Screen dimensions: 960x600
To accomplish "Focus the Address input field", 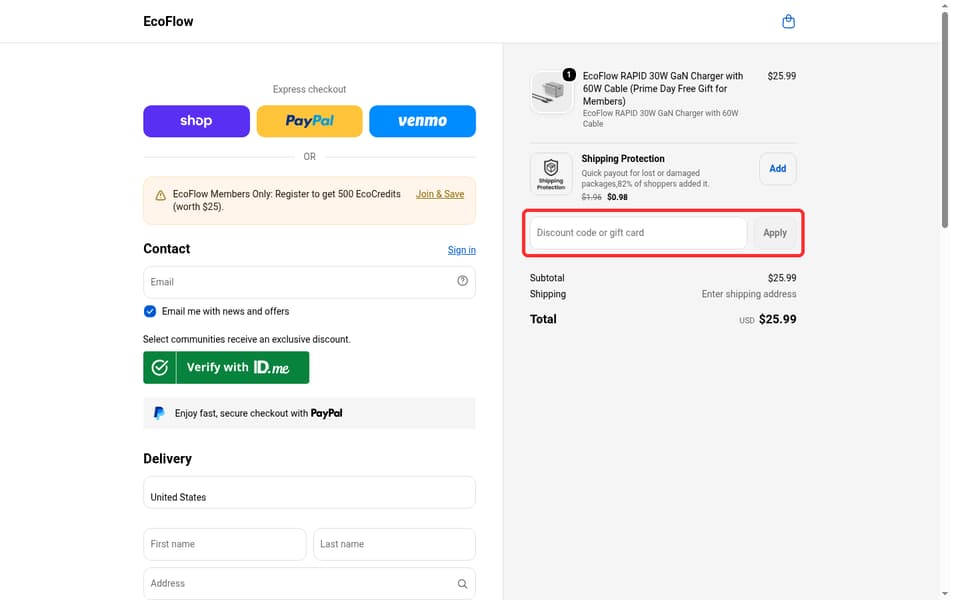I will 309,583.
